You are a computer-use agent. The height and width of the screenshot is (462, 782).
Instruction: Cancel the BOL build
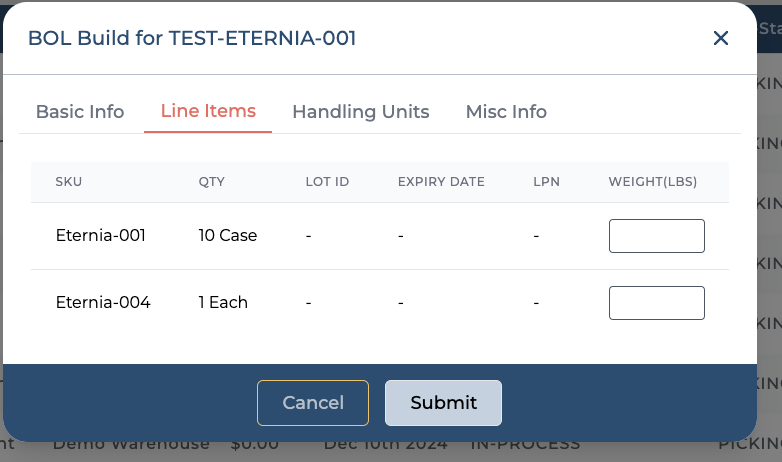pyautogui.click(x=313, y=403)
